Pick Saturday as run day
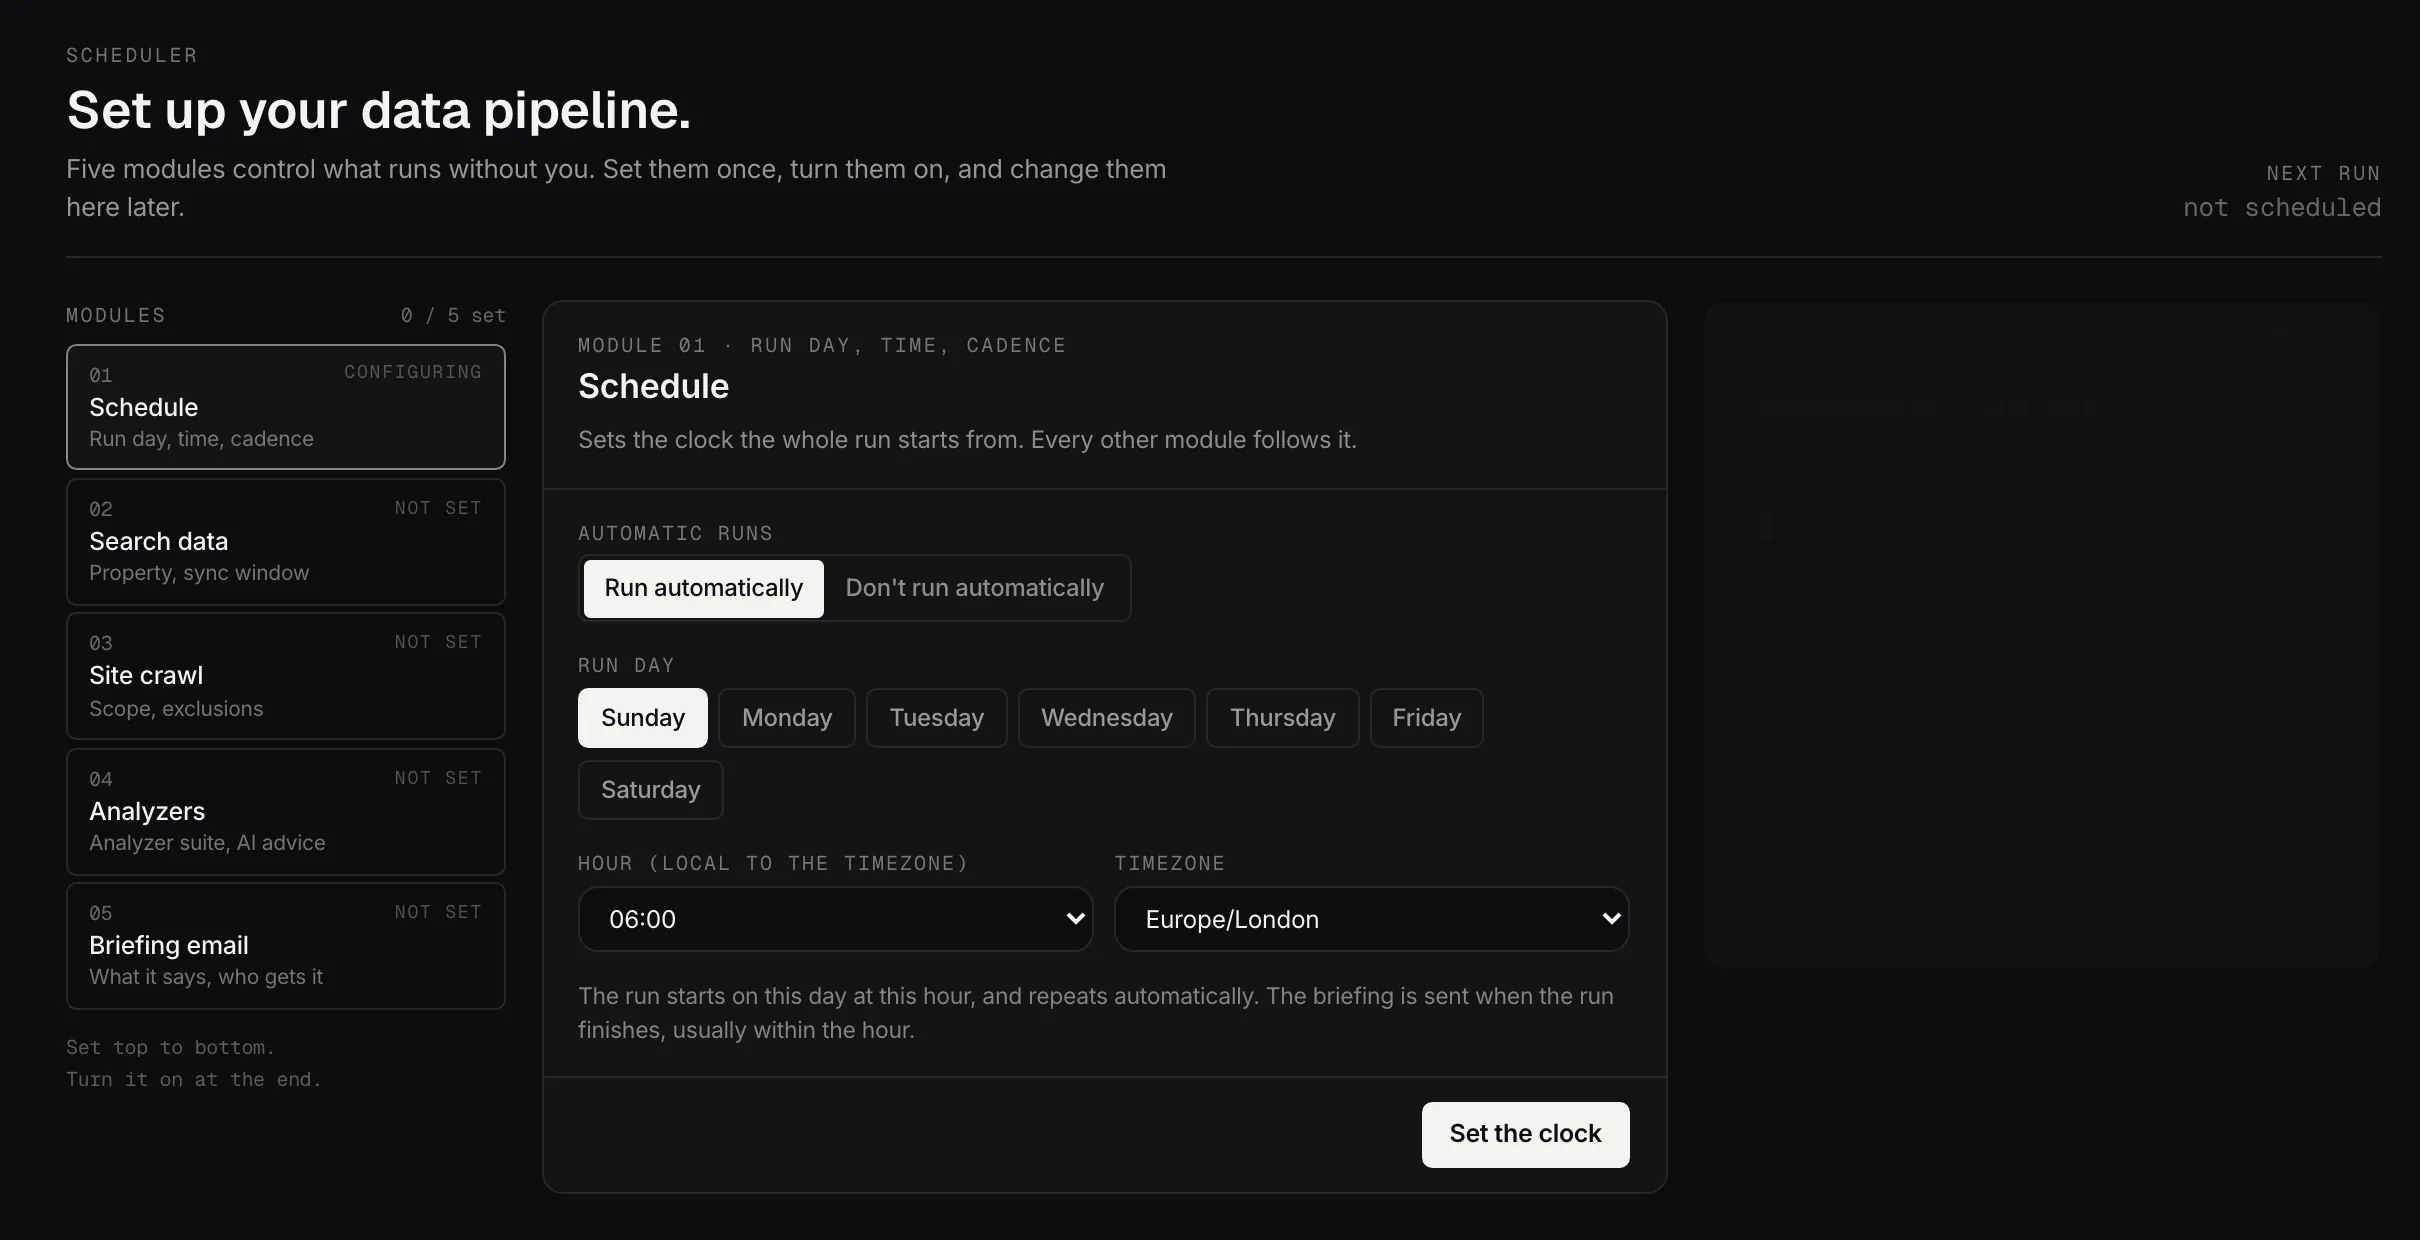2420x1240 pixels. click(651, 790)
